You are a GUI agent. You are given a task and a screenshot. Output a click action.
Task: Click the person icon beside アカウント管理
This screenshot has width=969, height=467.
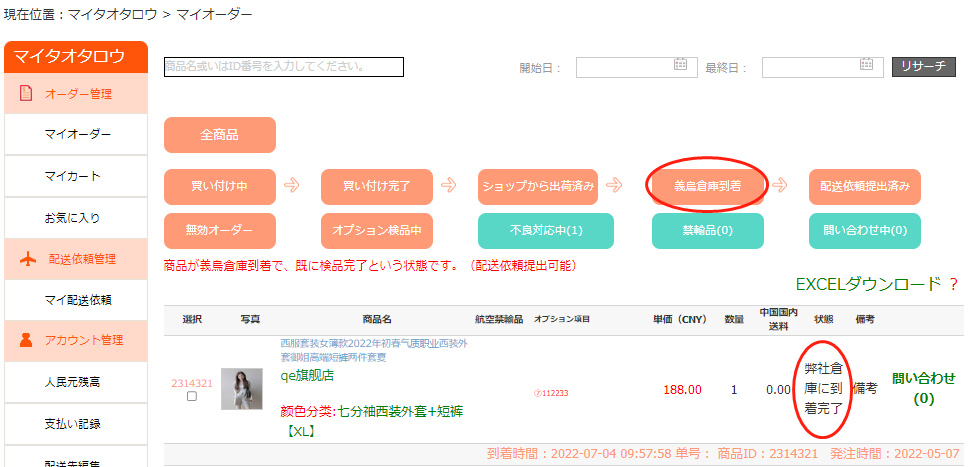click(27, 340)
